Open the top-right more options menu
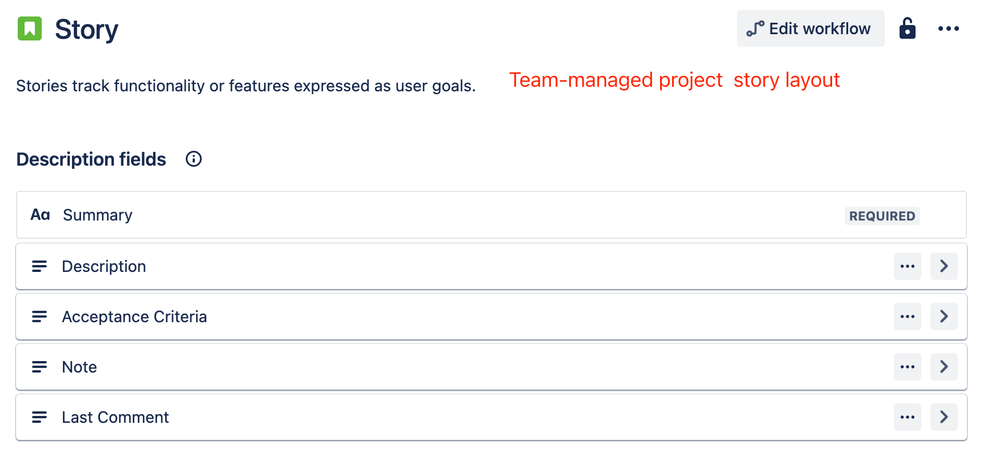The width and height of the screenshot is (999, 465). click(948, 29)
